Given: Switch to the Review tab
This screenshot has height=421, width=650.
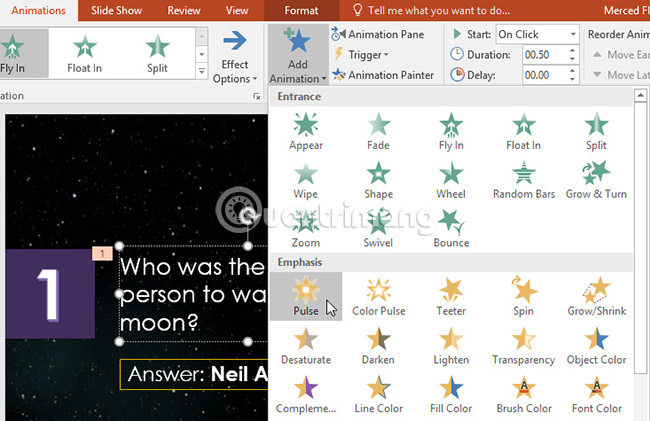Looking at the screenshot, I should (x=184, y=10).
